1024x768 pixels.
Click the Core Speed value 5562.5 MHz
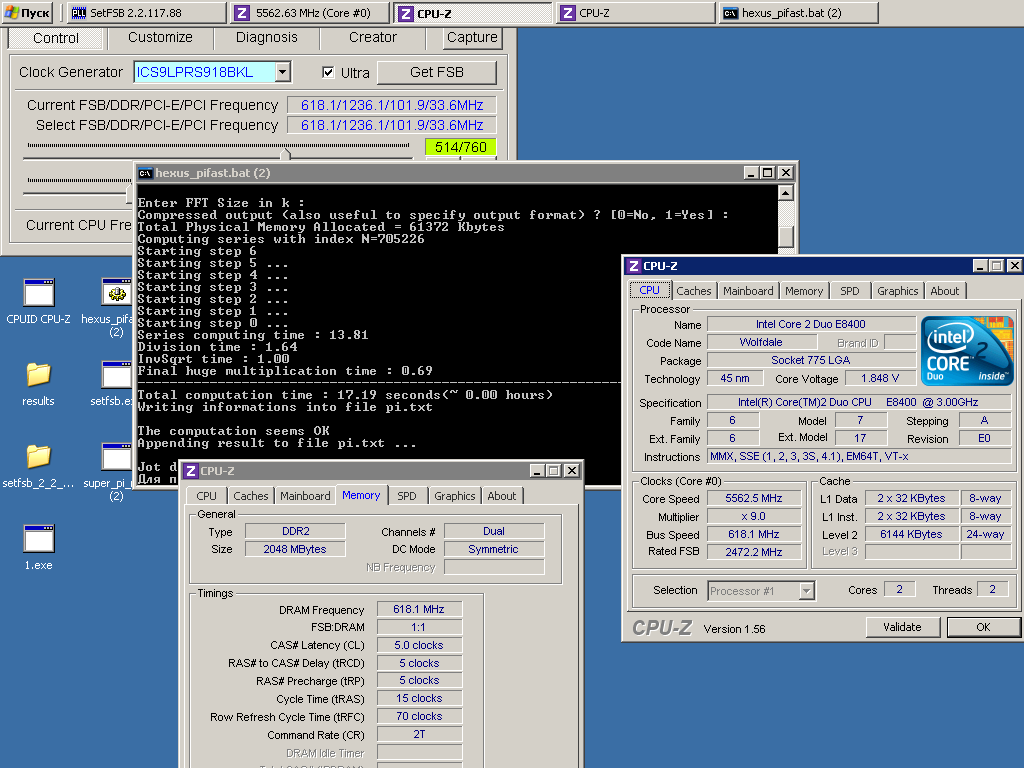tap(754, 498)
